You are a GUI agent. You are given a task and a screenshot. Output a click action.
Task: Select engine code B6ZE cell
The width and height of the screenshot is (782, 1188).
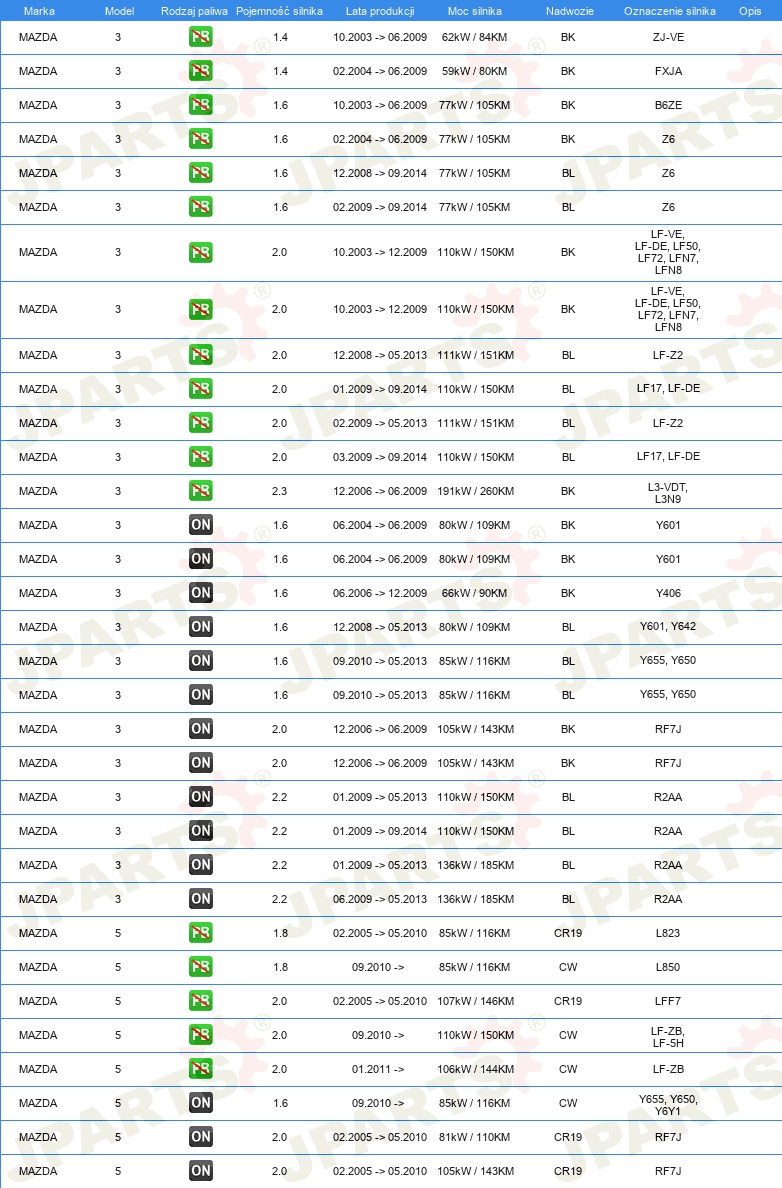(668, 105)
